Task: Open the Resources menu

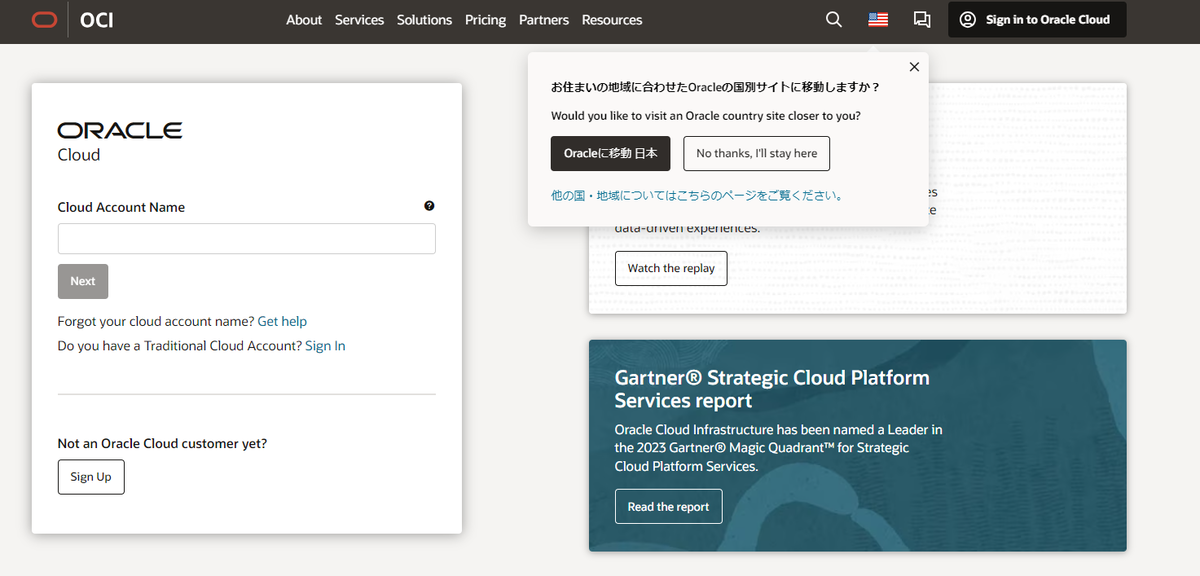Action: [x=611, y=19]
